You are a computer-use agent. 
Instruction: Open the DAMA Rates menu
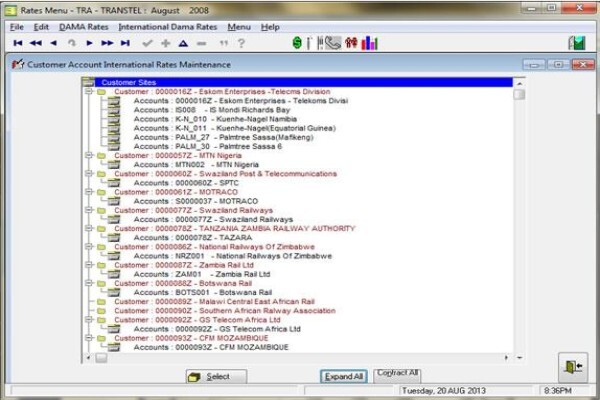(x=83, y=27)
